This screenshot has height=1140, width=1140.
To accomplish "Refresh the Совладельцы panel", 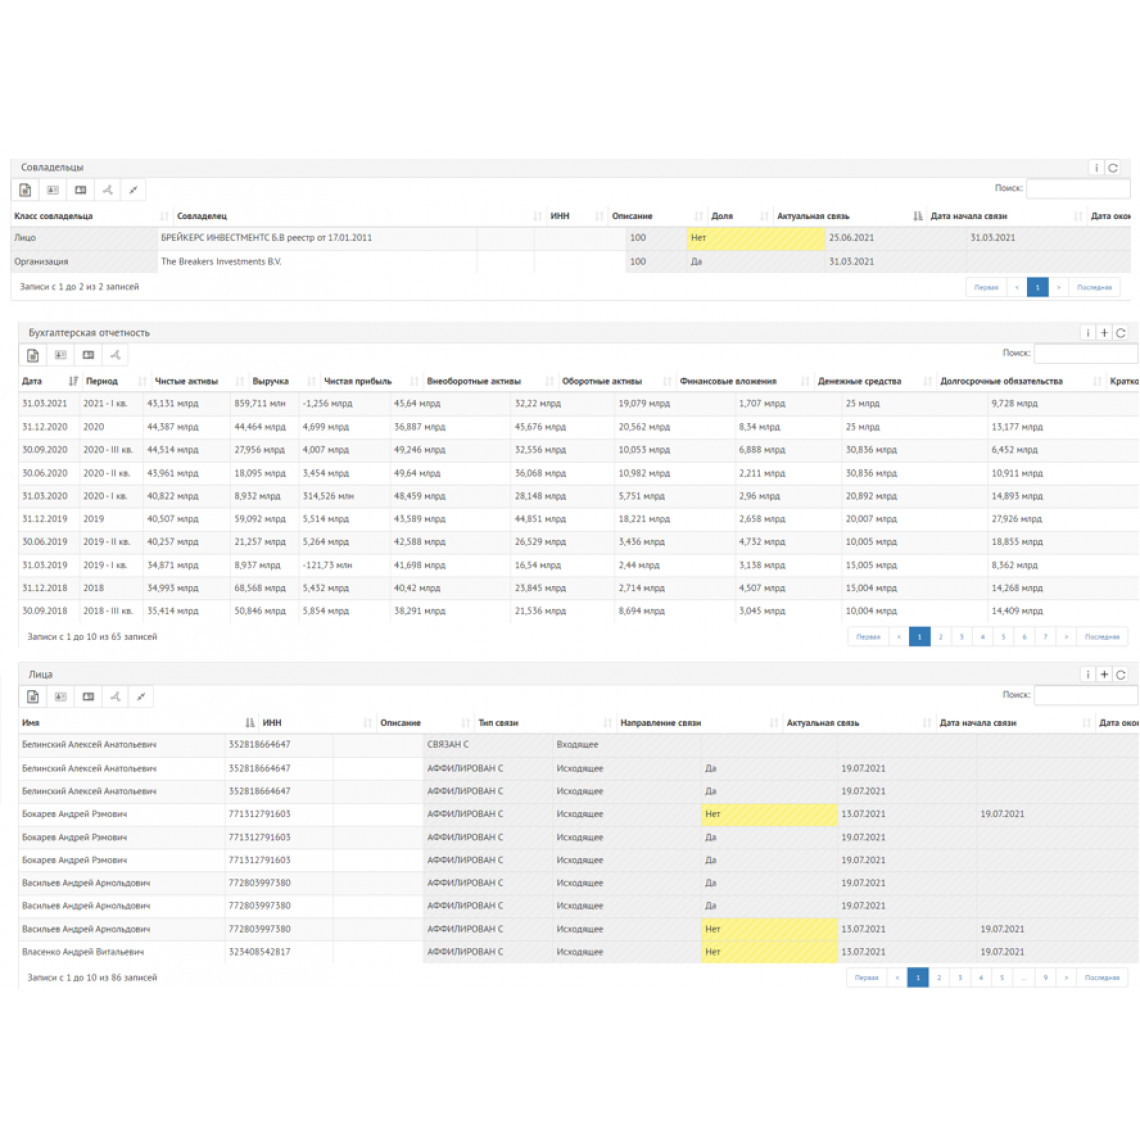I will point(1113,168).
